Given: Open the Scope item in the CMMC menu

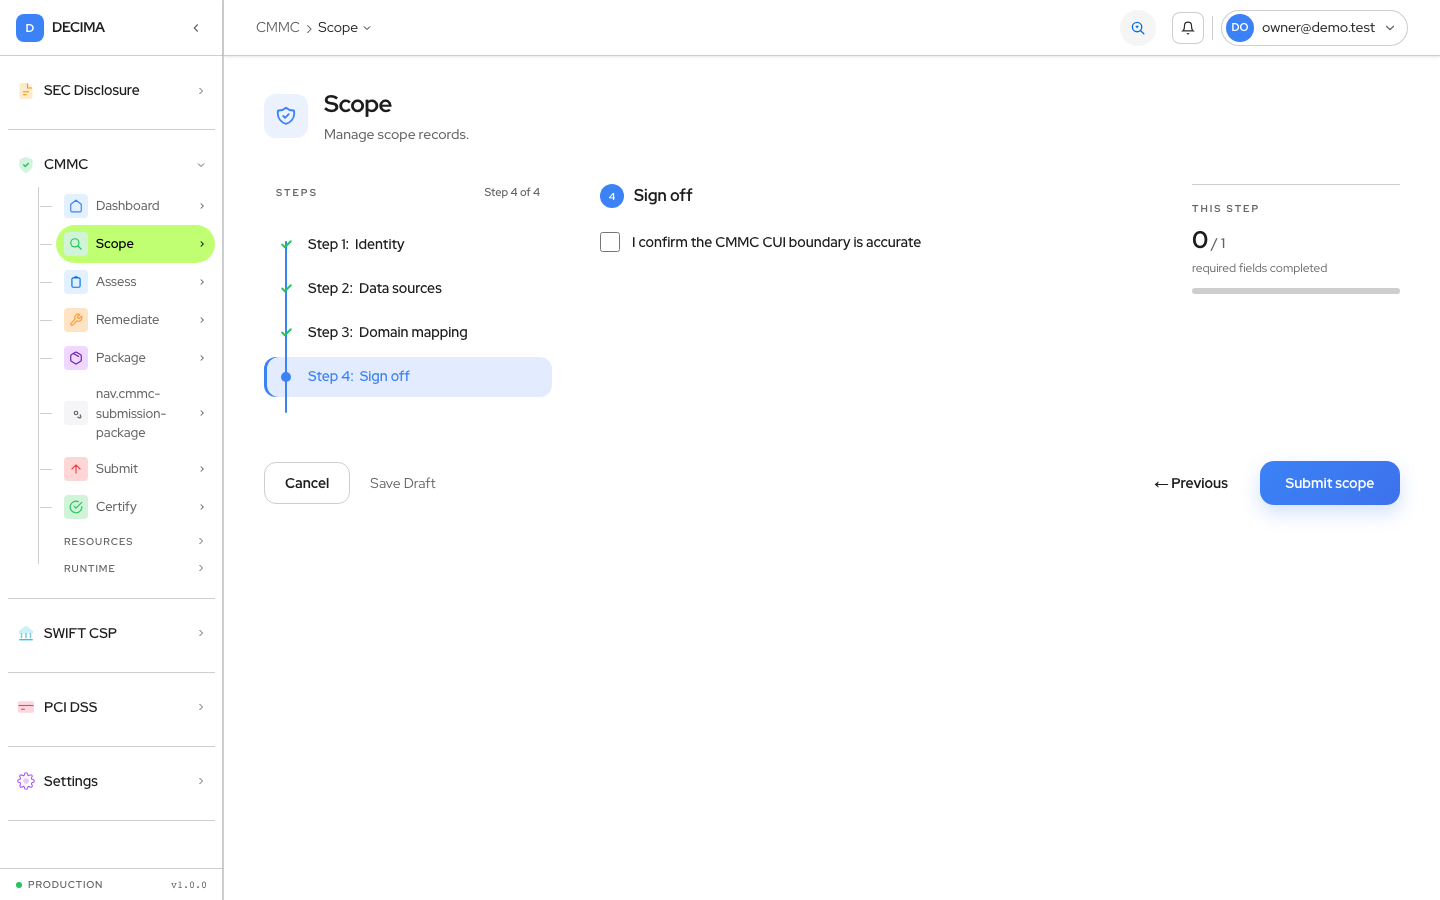Looking at the screenshot, I should click(135, 244).
